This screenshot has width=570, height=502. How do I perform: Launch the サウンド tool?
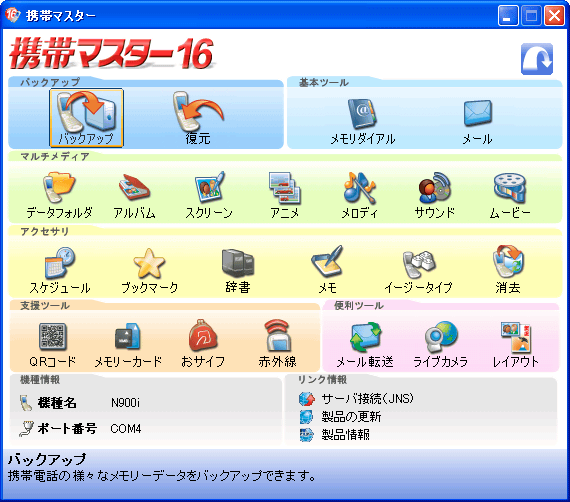434,196
